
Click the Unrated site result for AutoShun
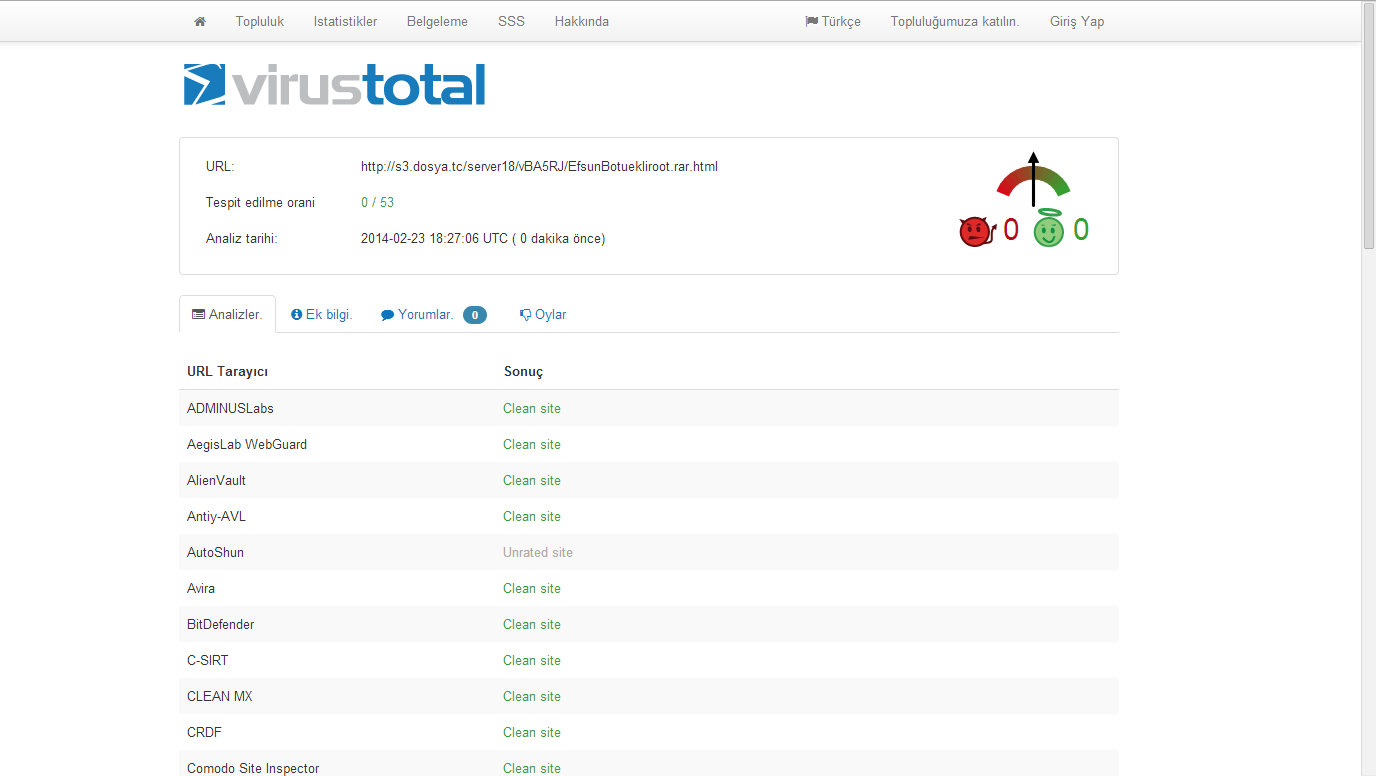tap(538, 552)
